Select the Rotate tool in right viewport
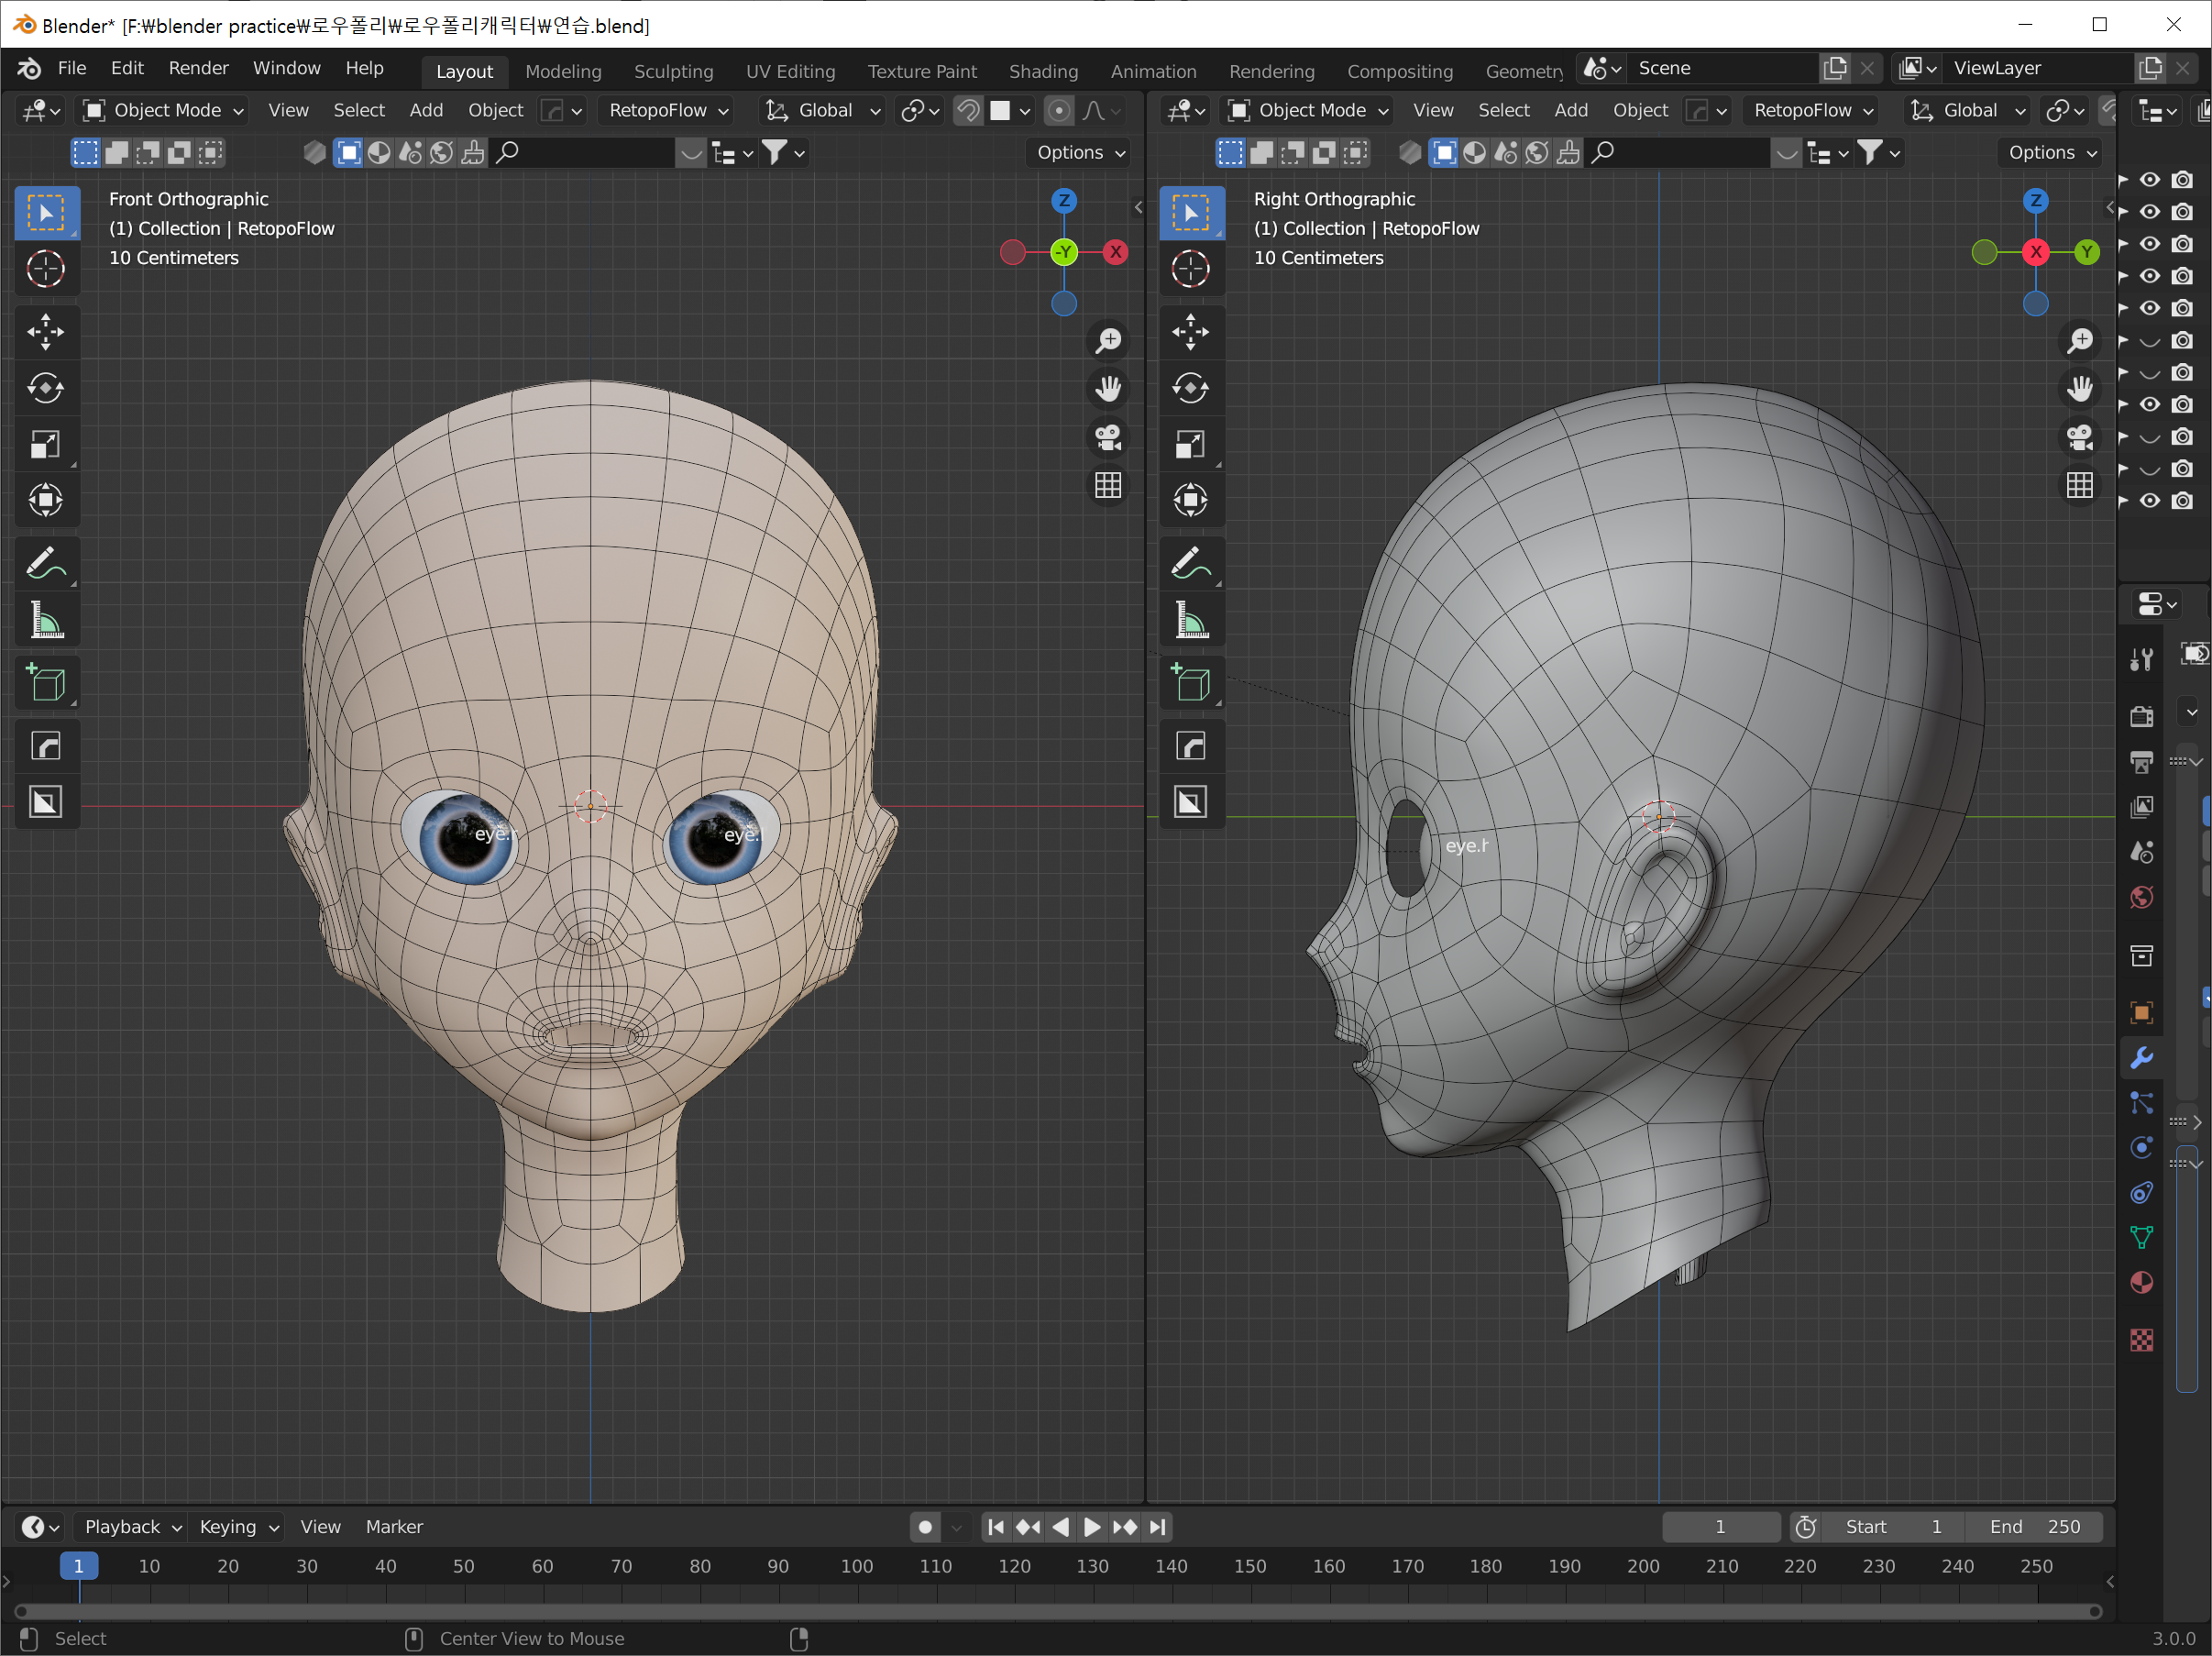2212x1656 pixels. click(x=1190, y=388)
